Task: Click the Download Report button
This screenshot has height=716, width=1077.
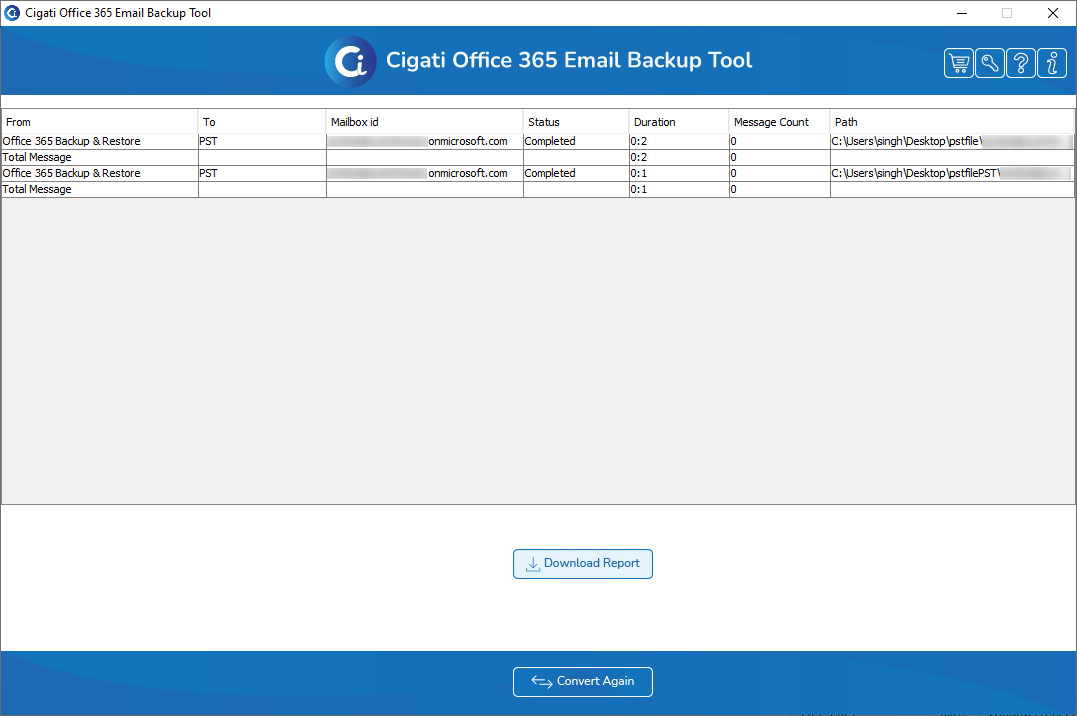Action: coord(582,563)
